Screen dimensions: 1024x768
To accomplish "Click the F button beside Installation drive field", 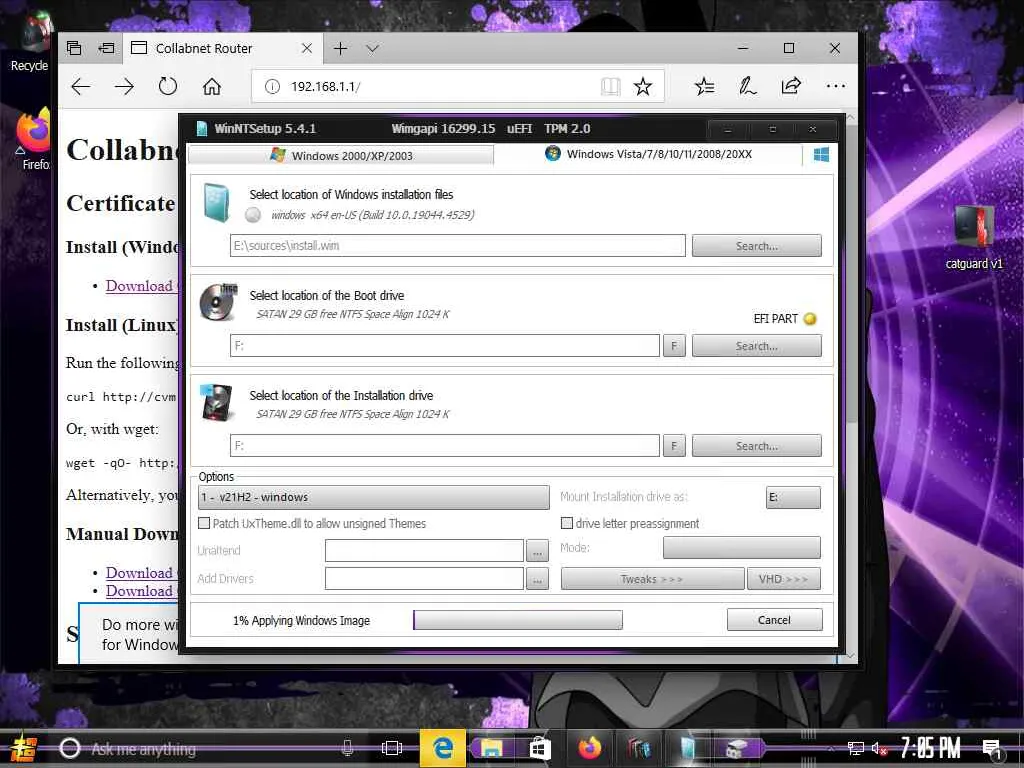I will point(674,445).
